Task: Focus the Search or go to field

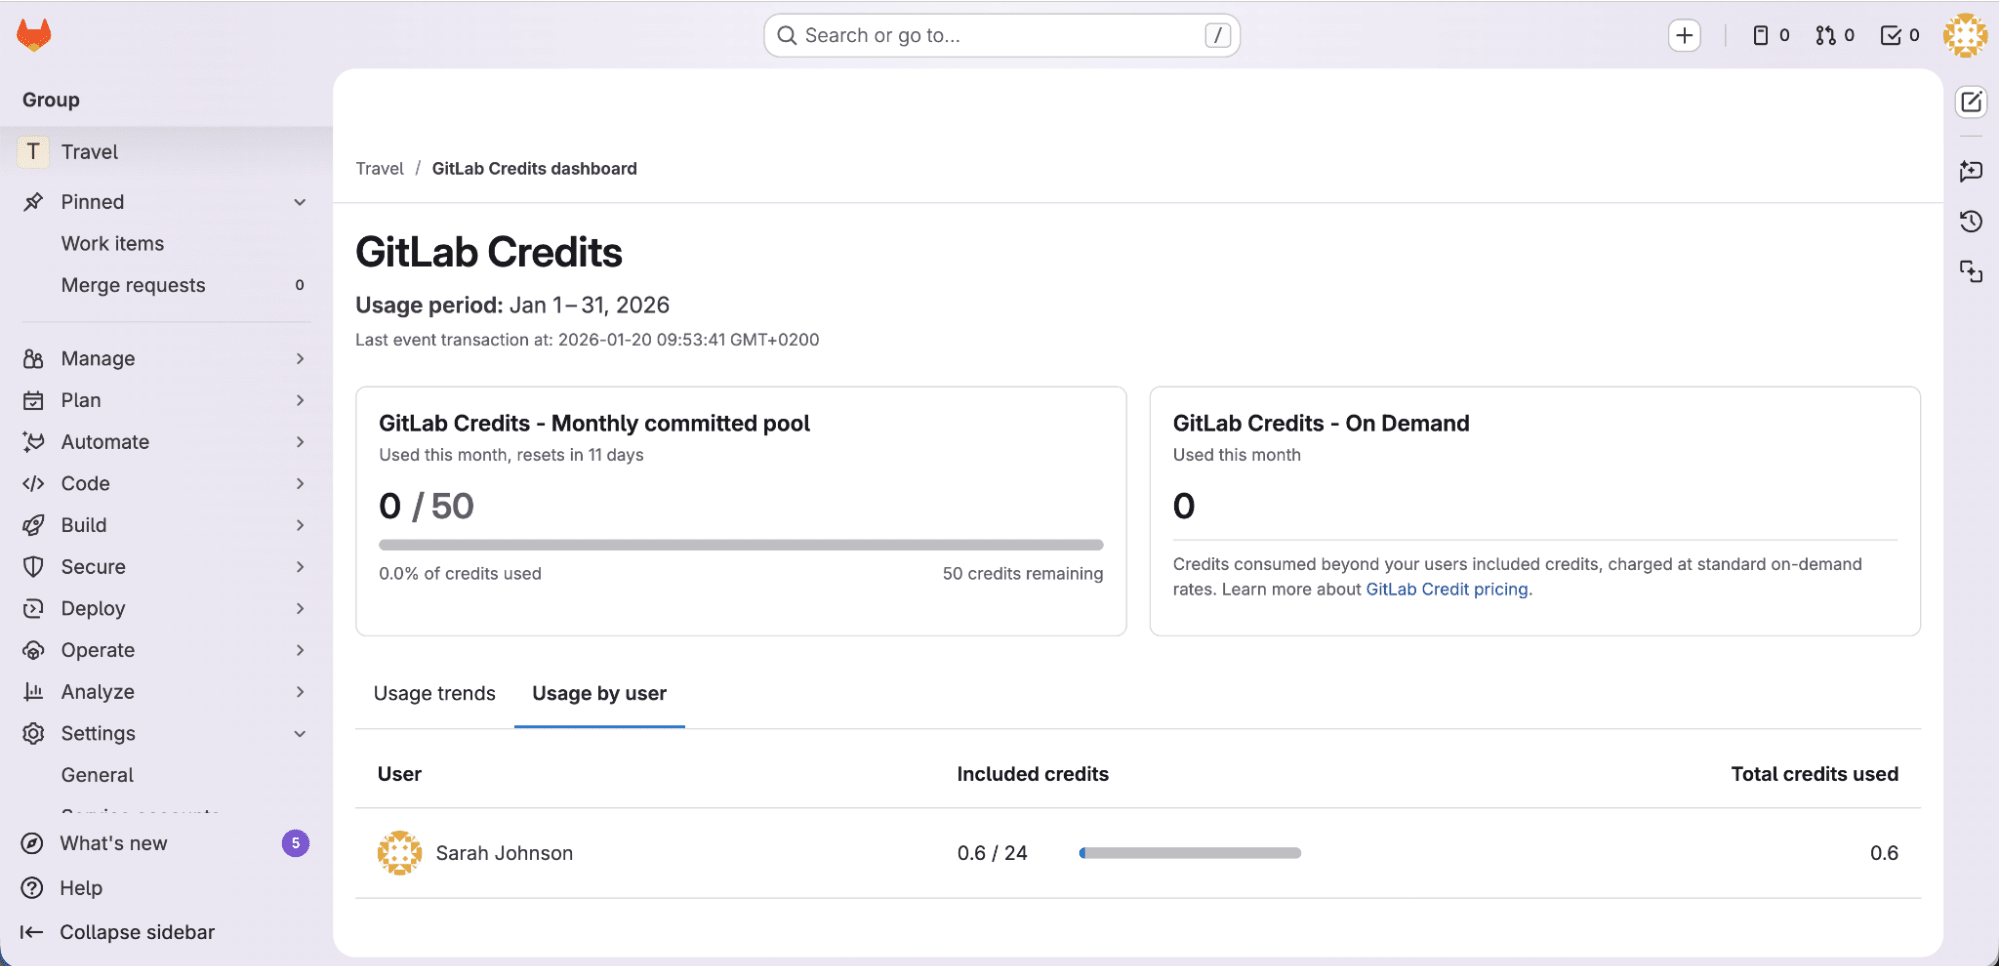Action: (1000, 34)
